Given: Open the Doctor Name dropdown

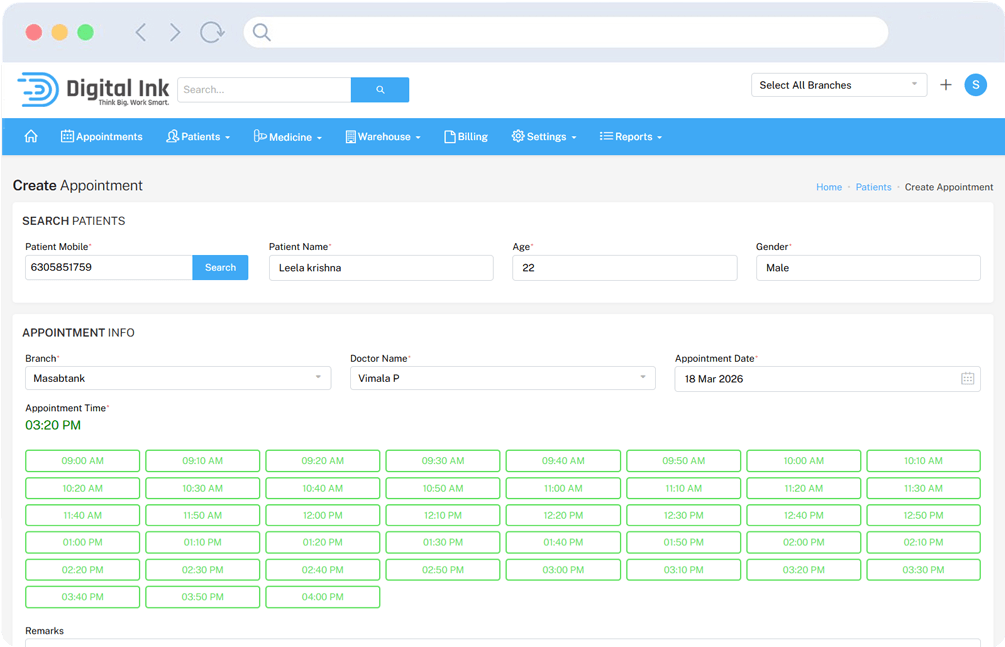Looking at the screenshot, I should (x=502, y=378).
